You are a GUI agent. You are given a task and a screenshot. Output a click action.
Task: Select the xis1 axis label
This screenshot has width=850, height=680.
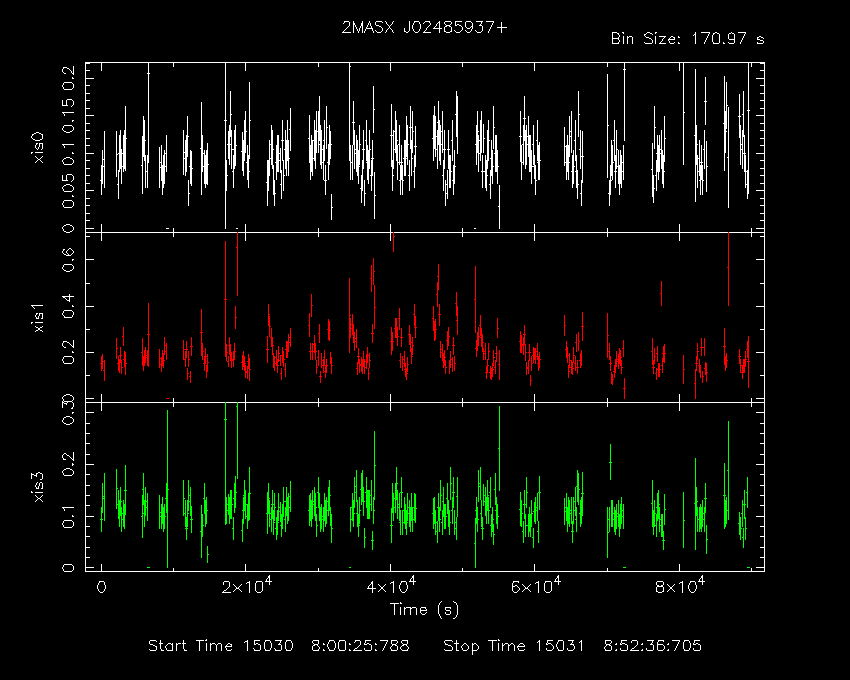(38, 318)
